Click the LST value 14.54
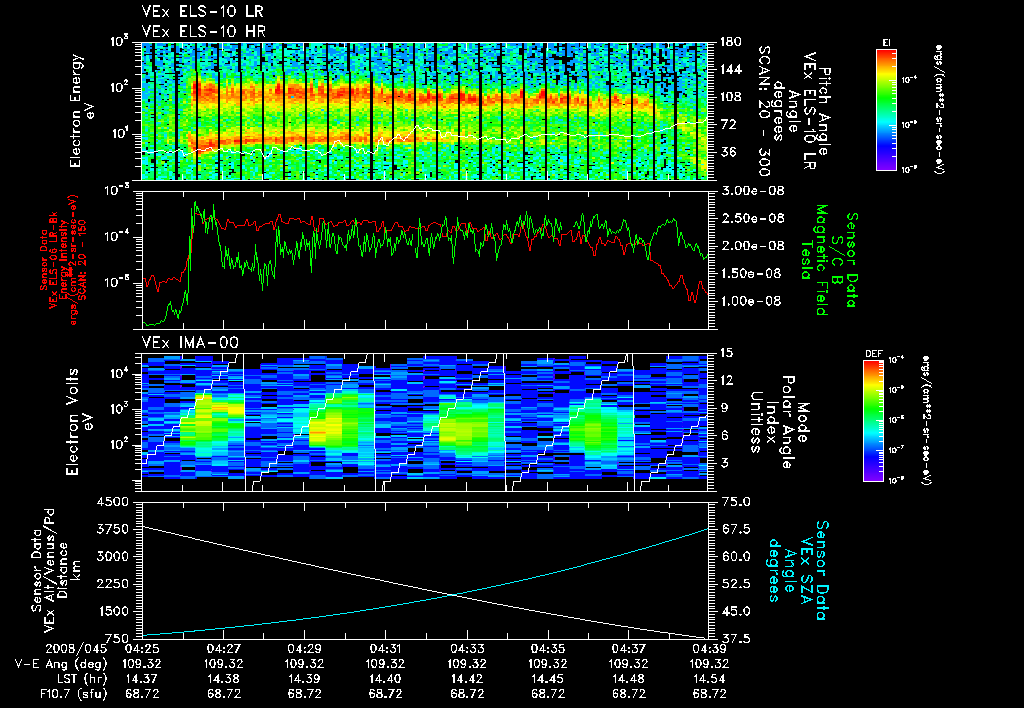 tap(709, 679)
